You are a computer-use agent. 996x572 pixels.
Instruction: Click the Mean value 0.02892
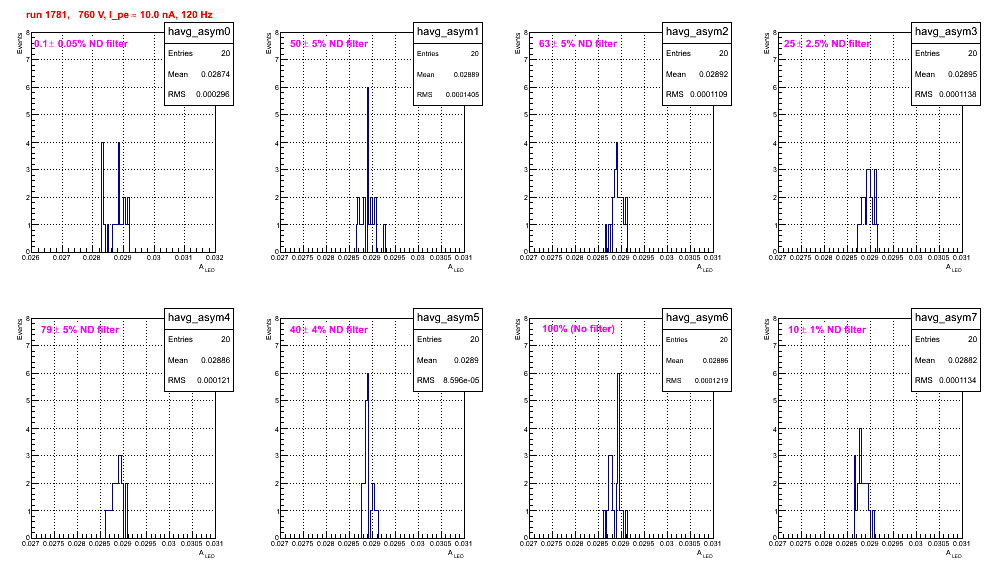tap(713, 74)
